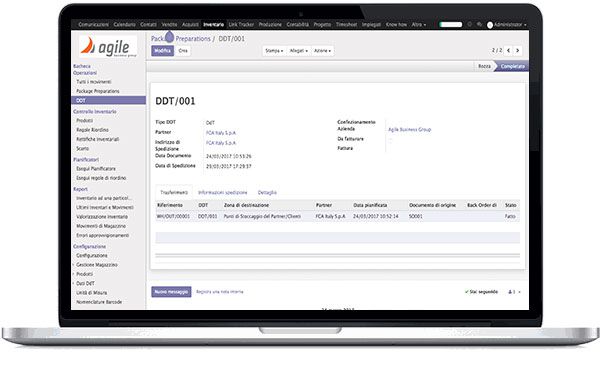The width and height of the screenshot is (600, 366).
Task: Sort by the Riferimento column header
Action: coord(170,205)
